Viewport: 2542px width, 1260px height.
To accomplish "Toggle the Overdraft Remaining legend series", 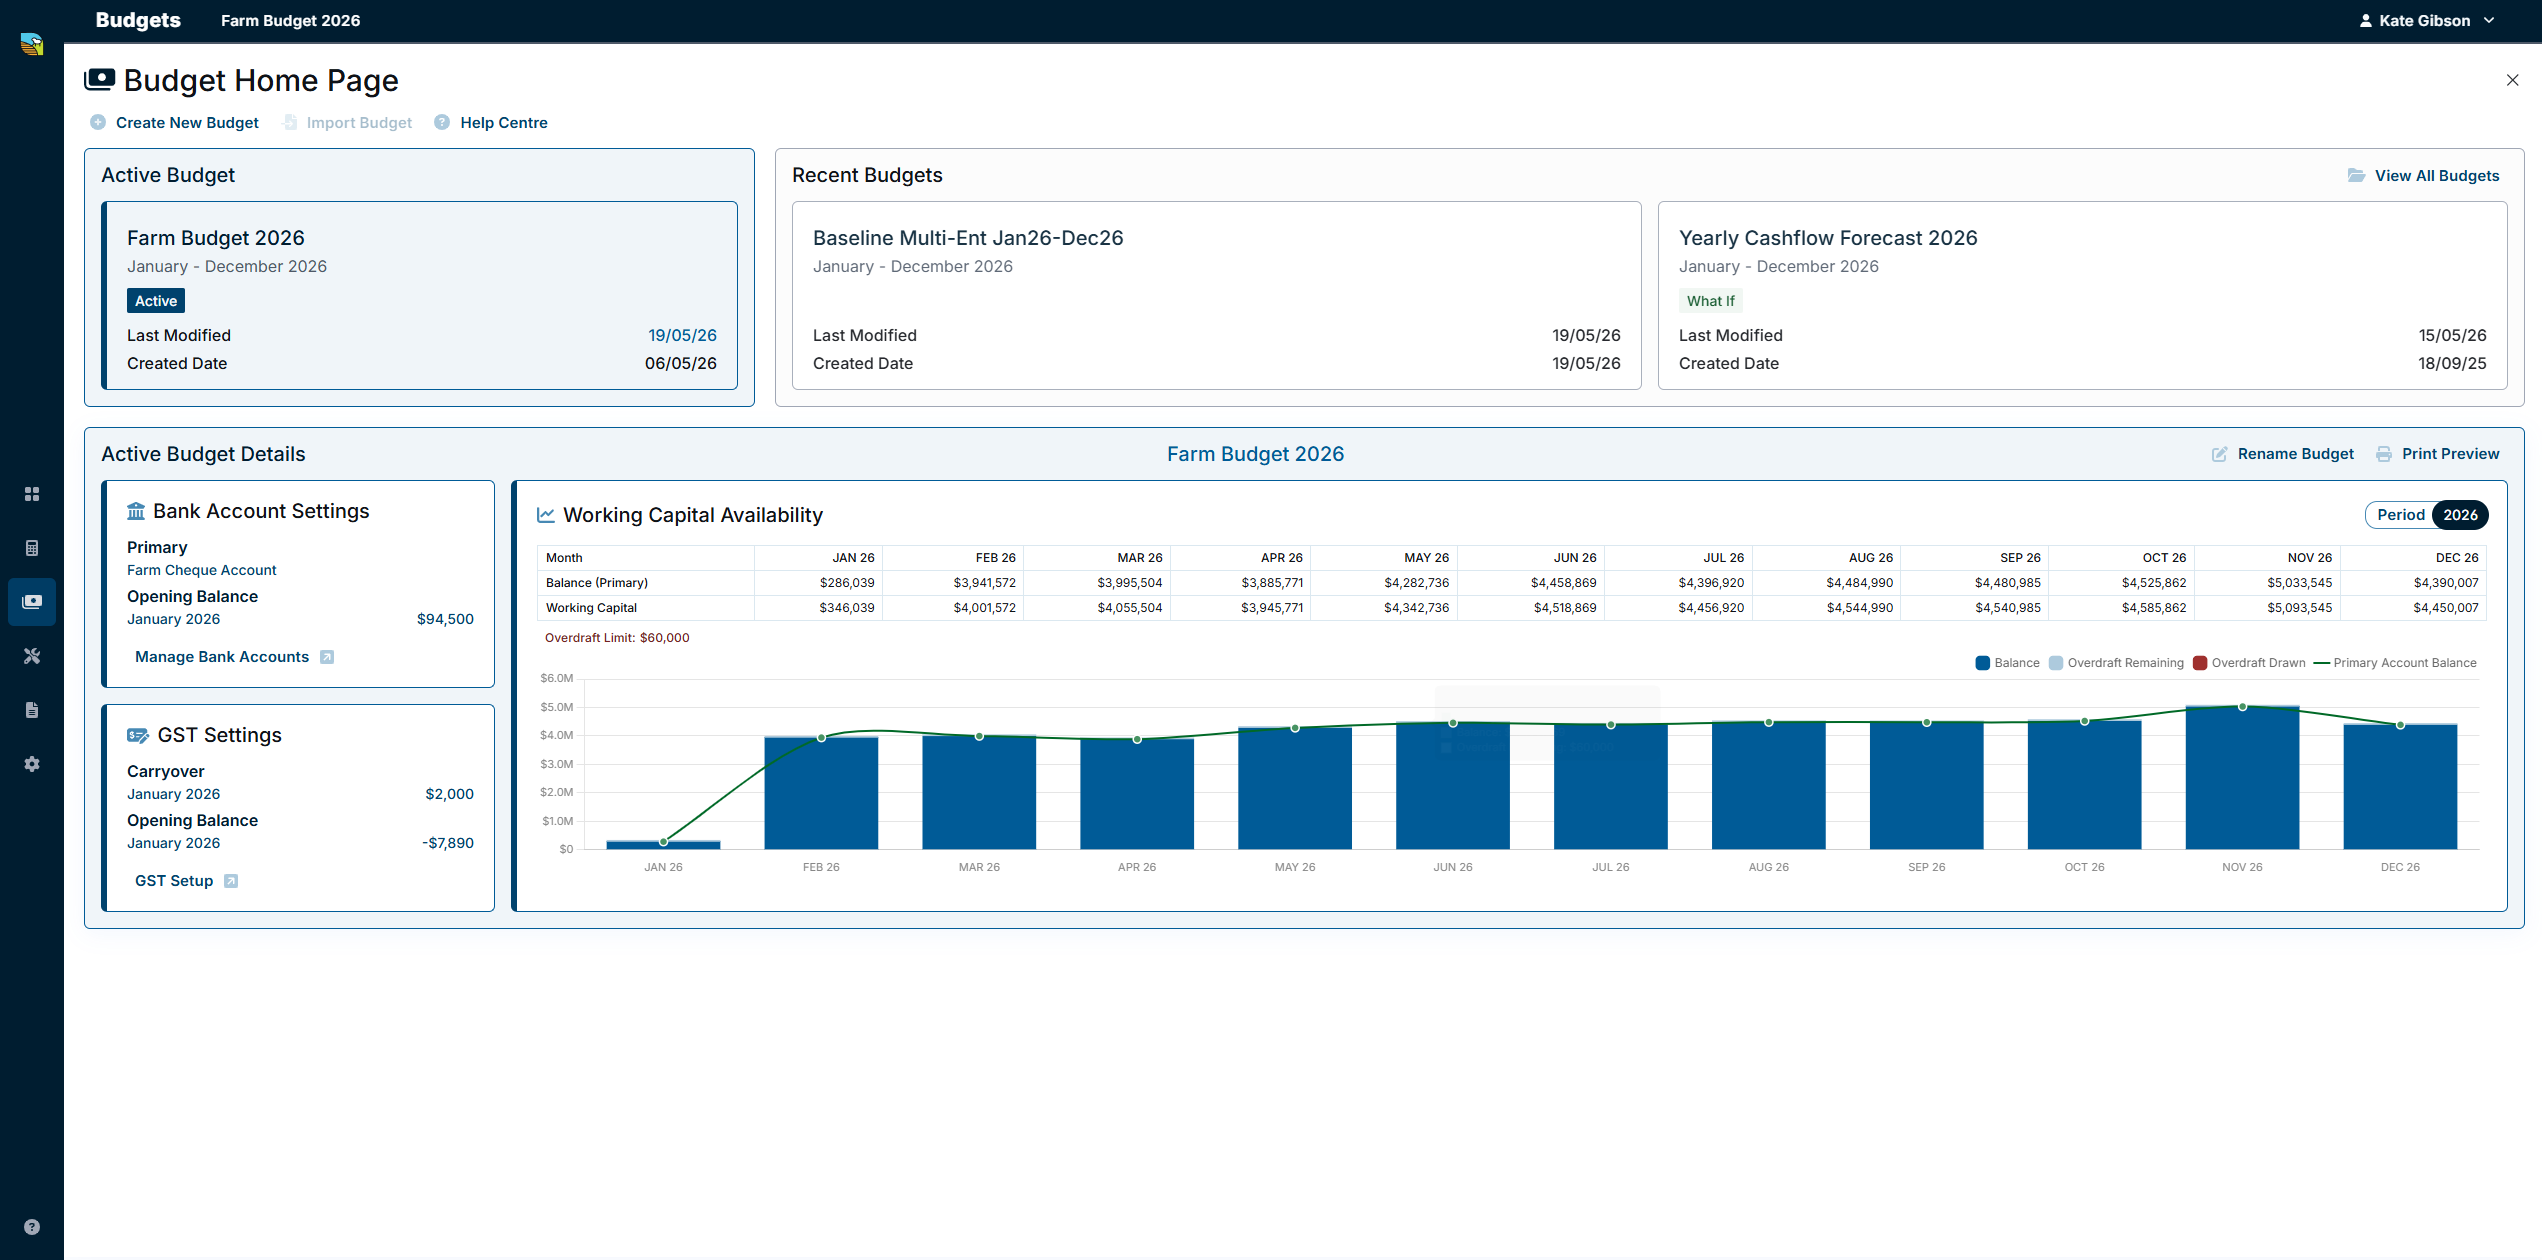I will tap(2116, 663).
